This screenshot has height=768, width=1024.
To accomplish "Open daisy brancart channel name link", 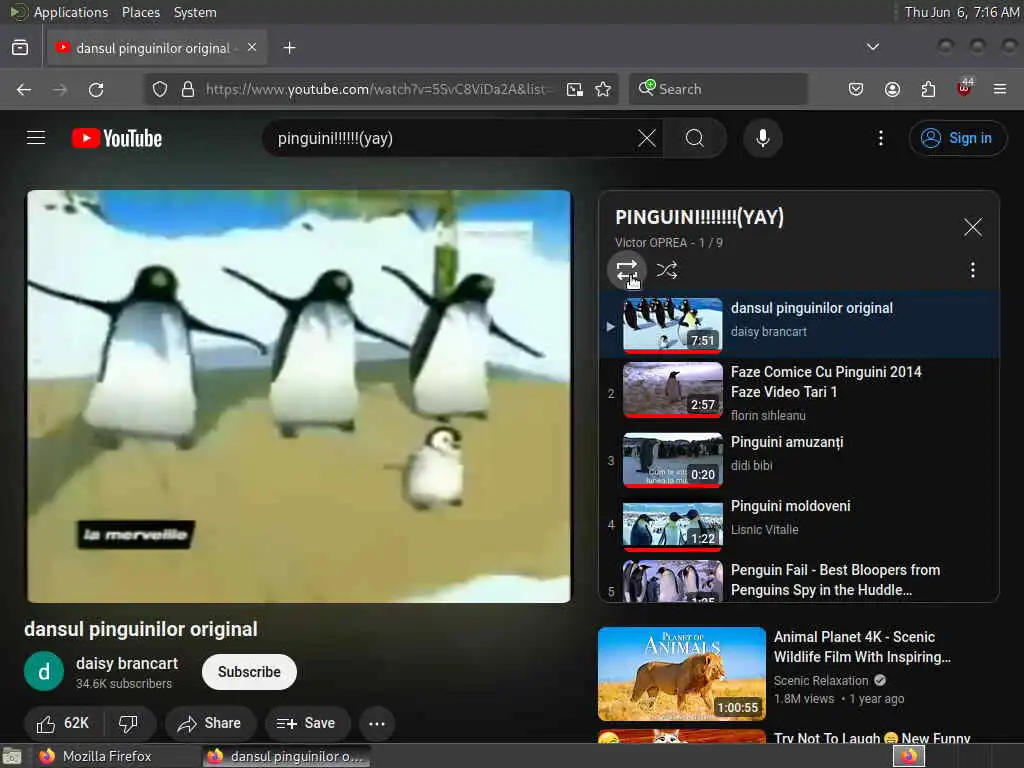I will click(x=127, y=664).
